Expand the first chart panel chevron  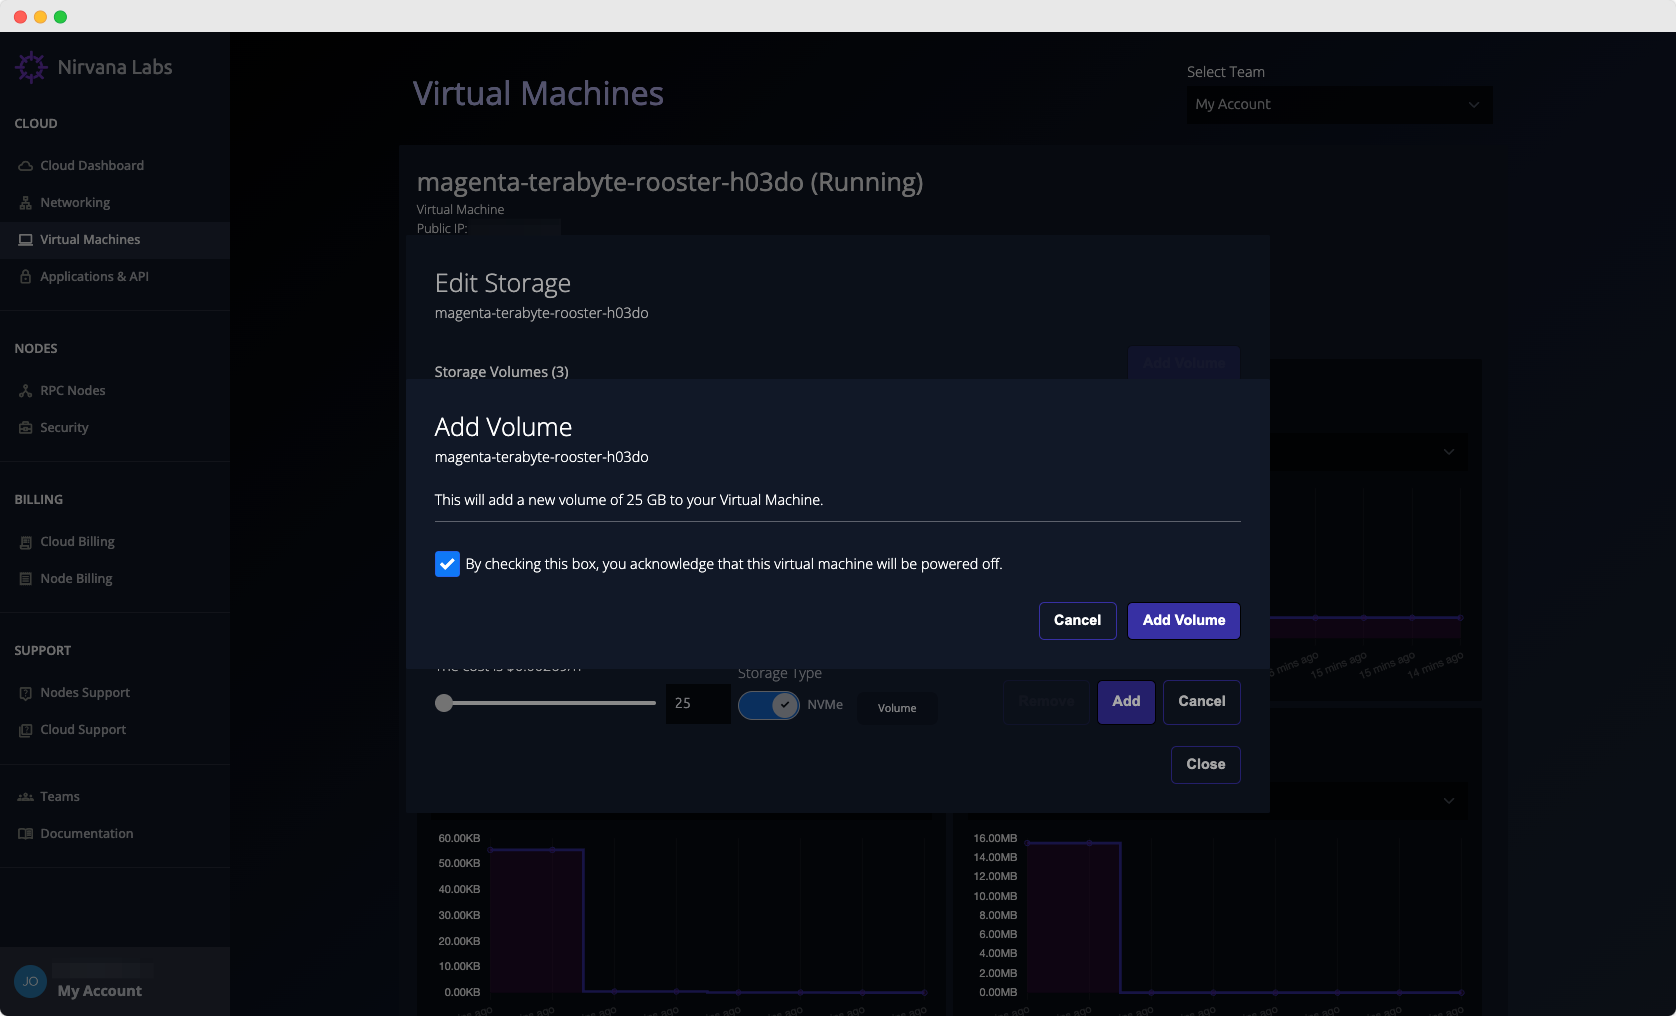1448,452
